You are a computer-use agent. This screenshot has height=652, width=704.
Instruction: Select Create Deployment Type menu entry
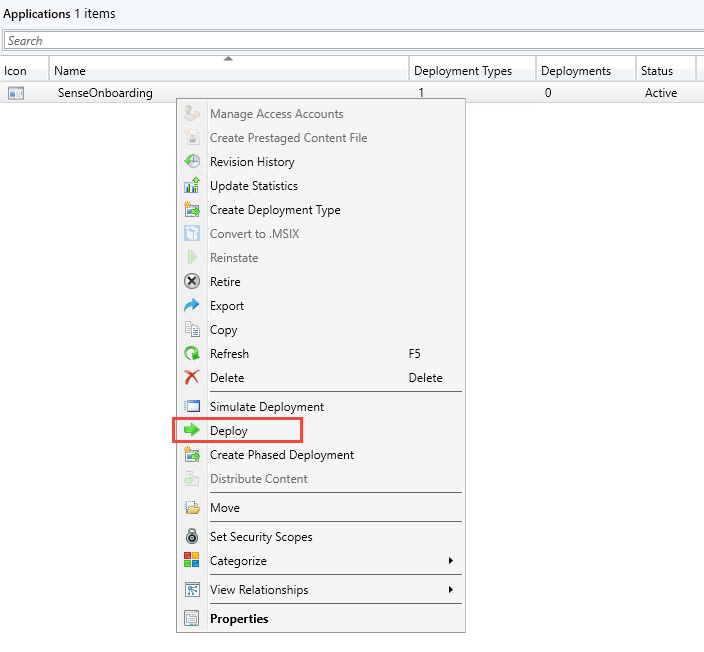275,210
